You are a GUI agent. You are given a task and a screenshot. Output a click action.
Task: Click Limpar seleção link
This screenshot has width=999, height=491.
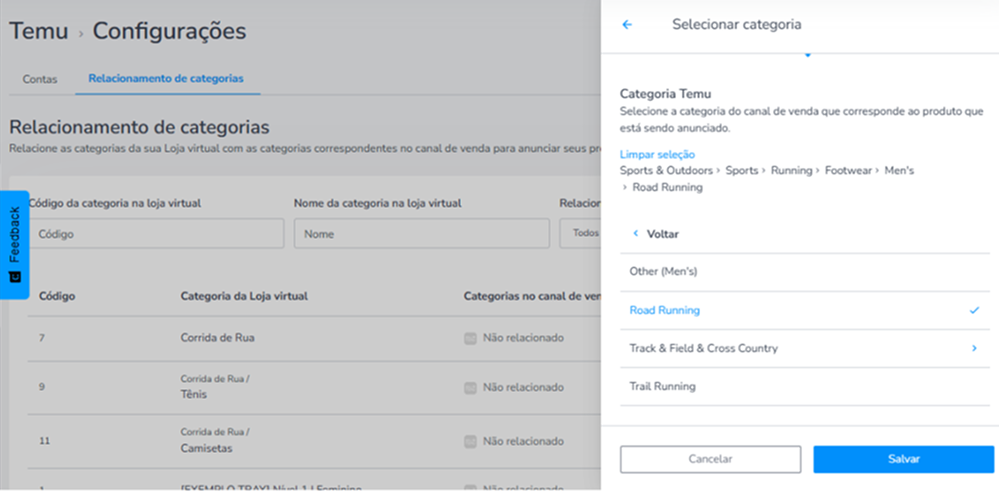(657, 155)
